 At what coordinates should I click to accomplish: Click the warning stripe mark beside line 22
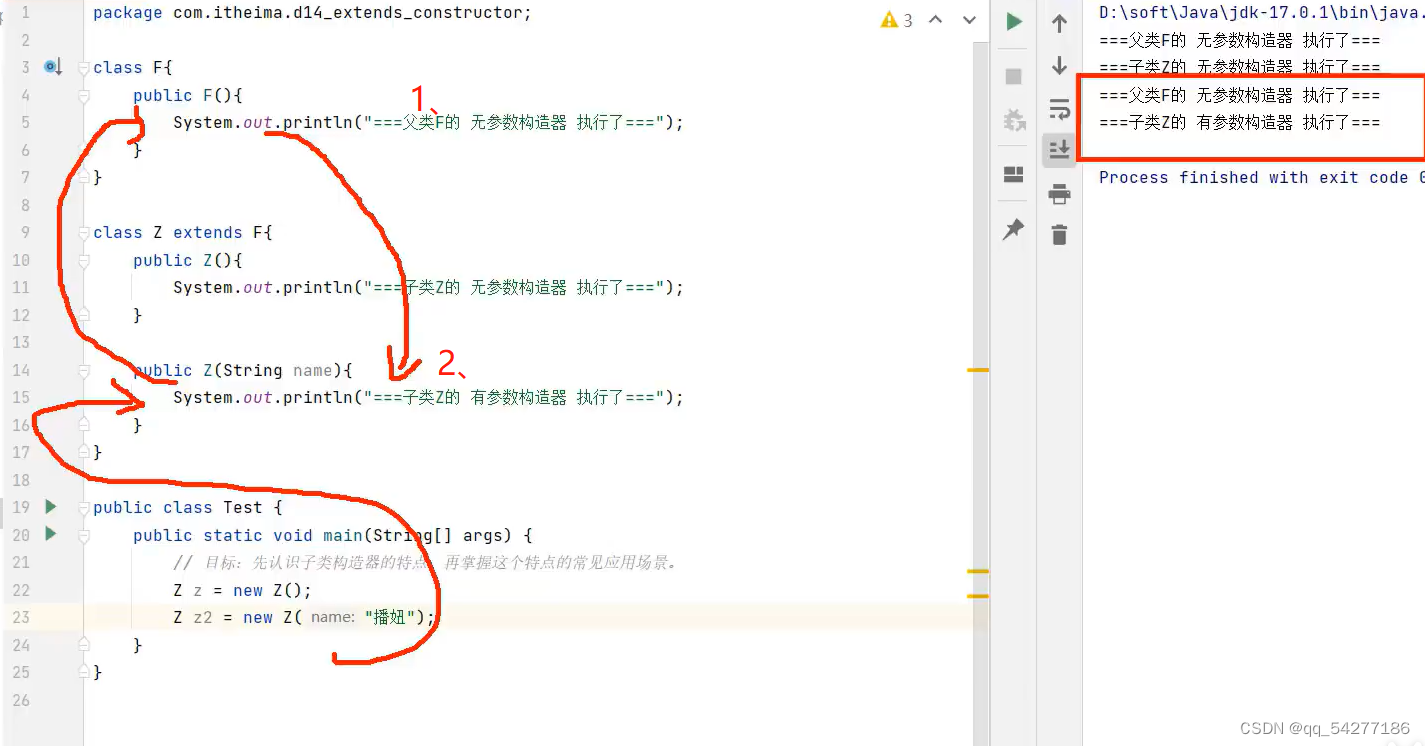click(x=978, y=571)
